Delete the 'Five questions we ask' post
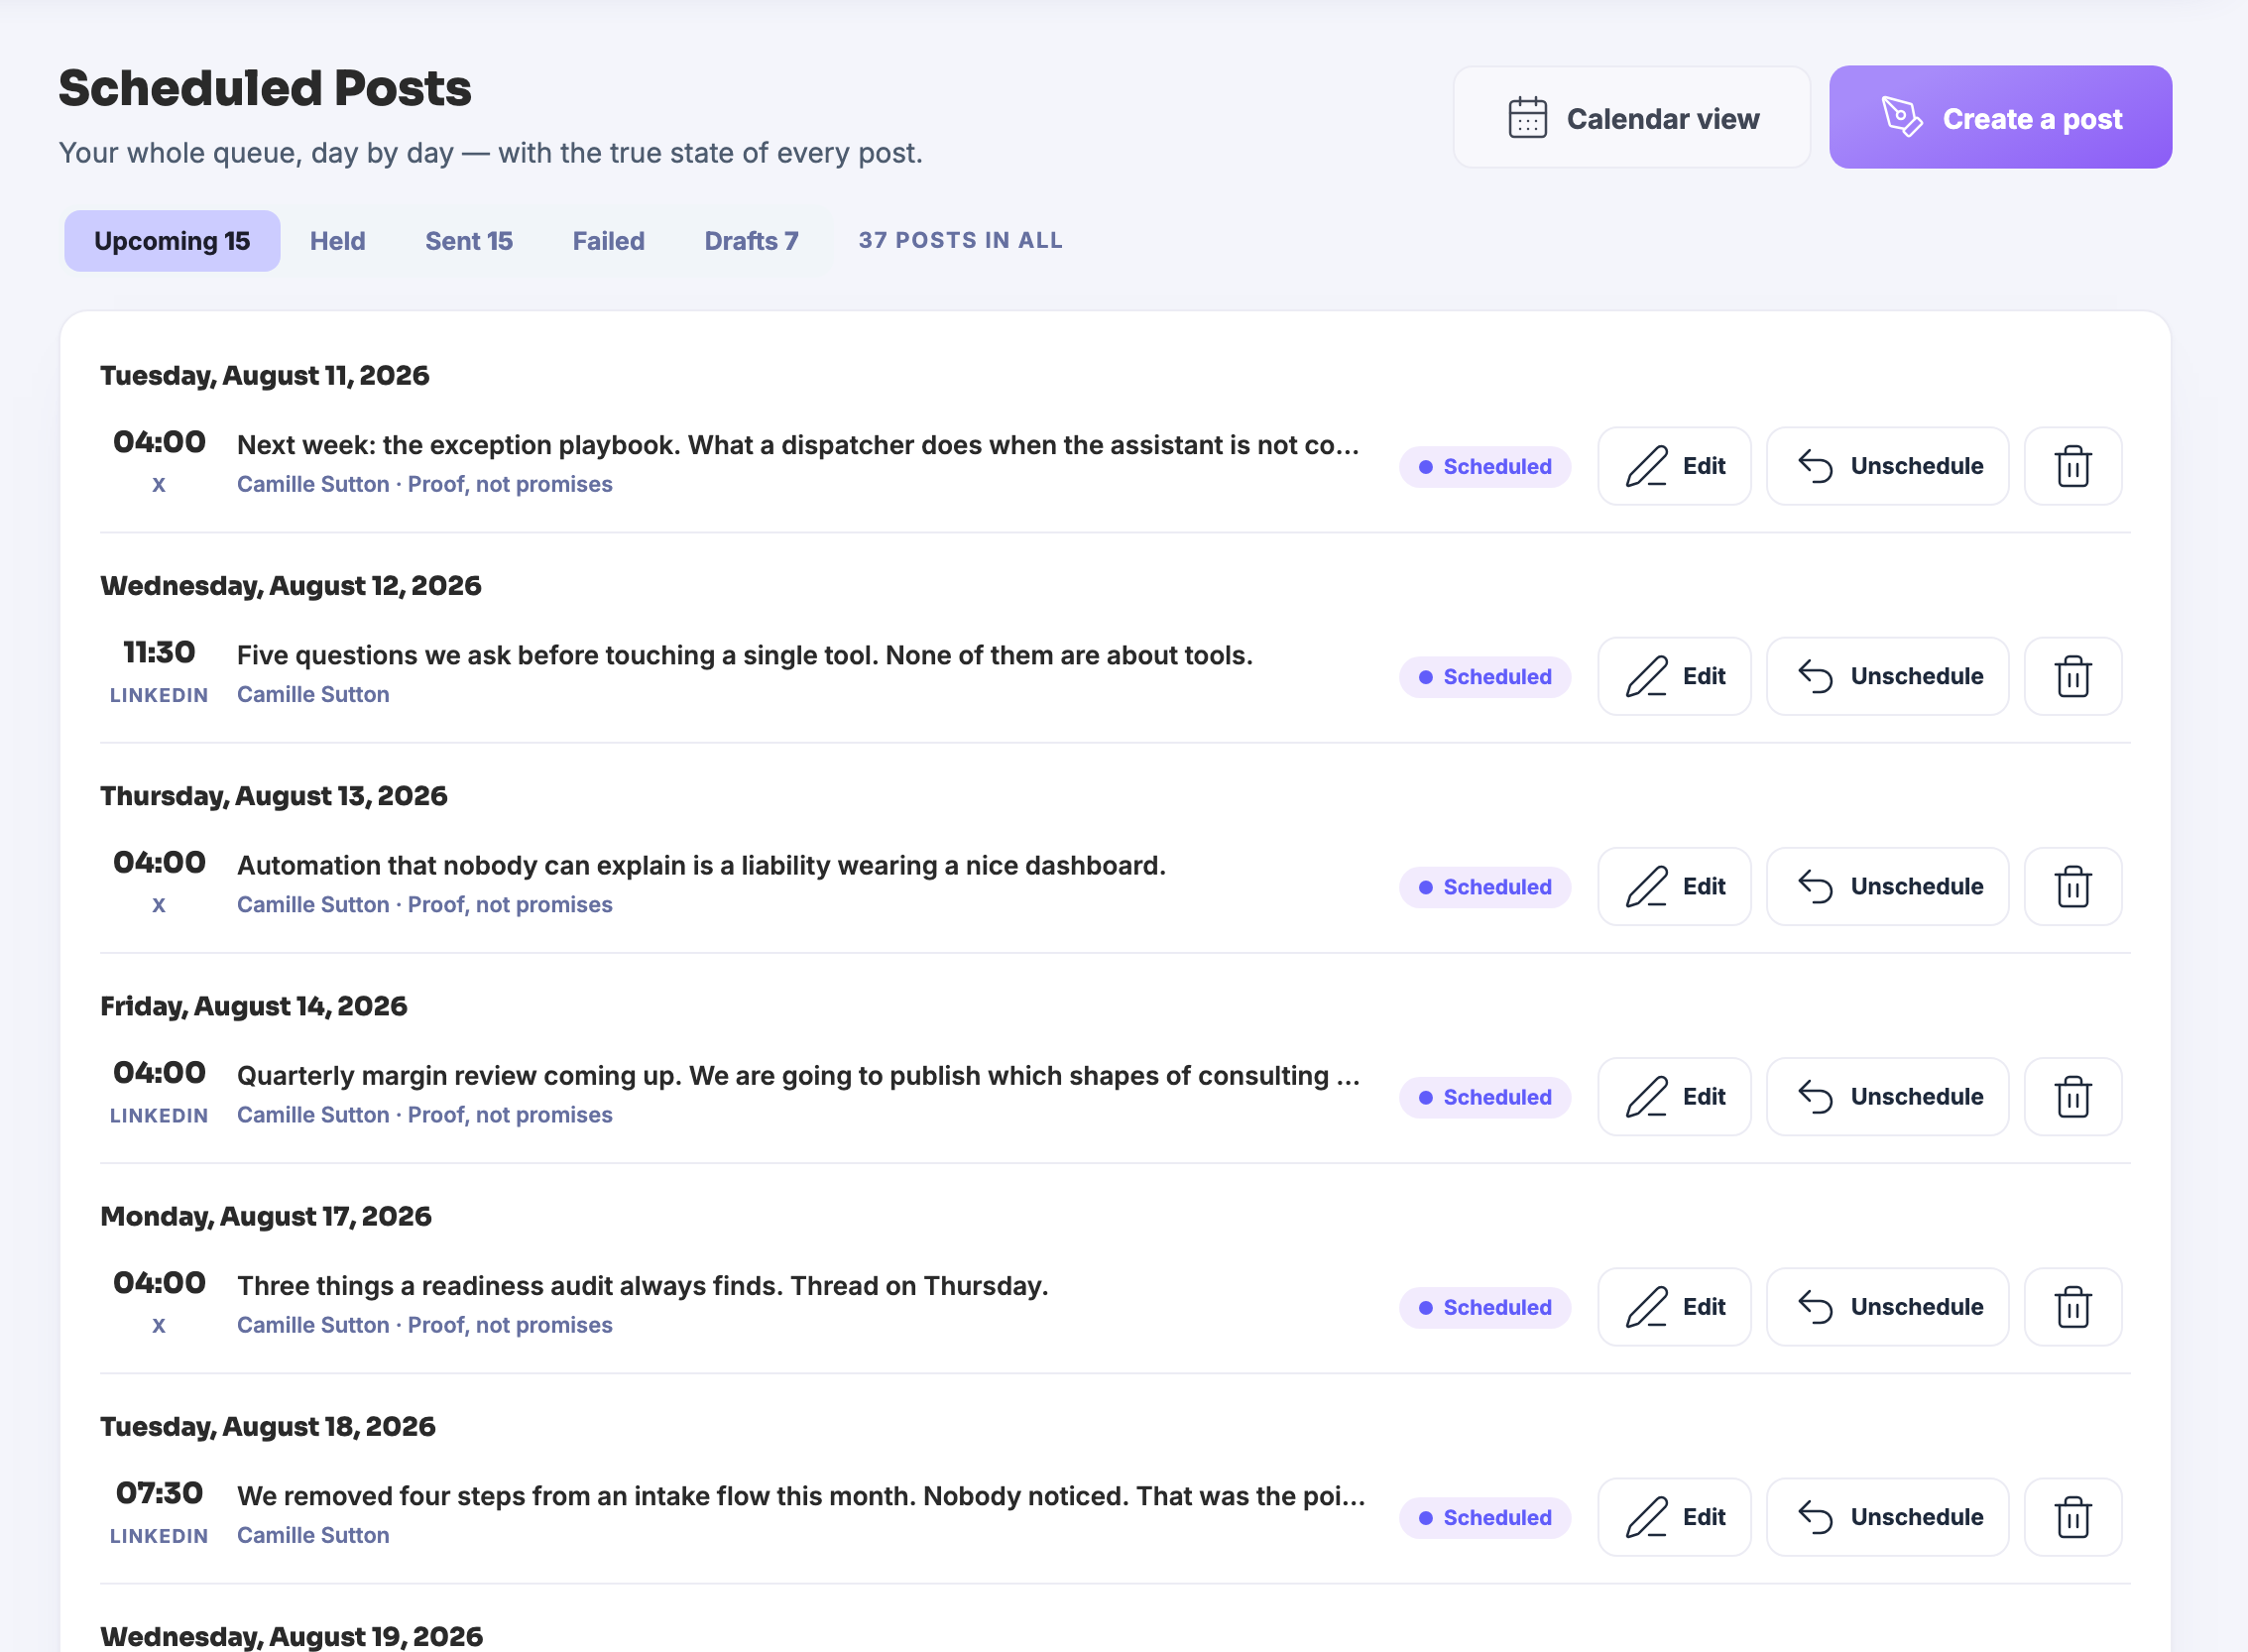The width and height of the screenshot is (2248, 1652). [2072, 676]
